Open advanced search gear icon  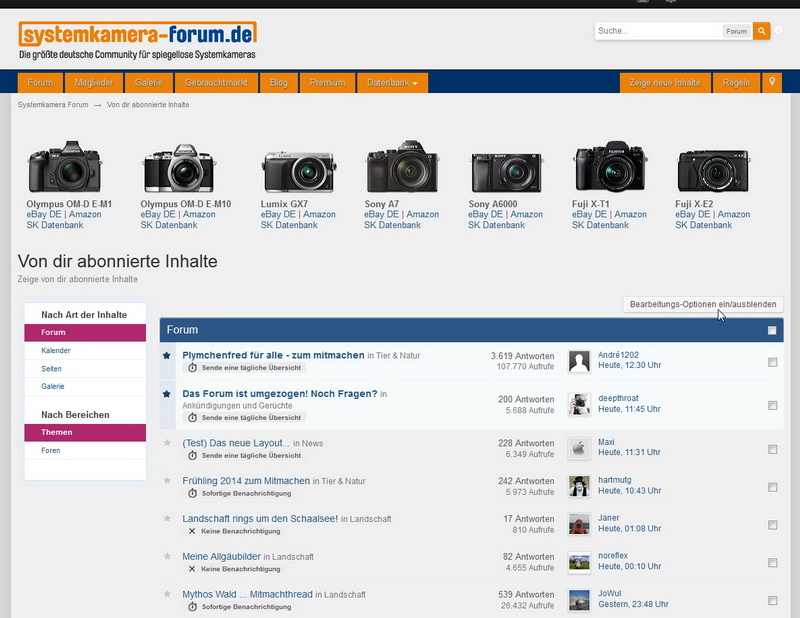click(780, 31)
